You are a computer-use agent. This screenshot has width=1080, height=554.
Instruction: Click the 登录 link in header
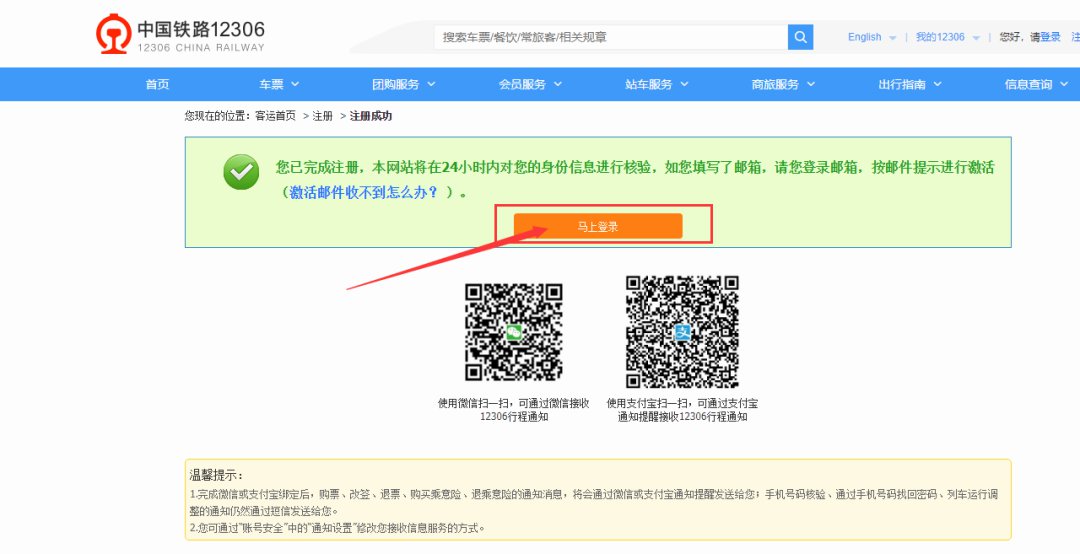click(1050, 37)
